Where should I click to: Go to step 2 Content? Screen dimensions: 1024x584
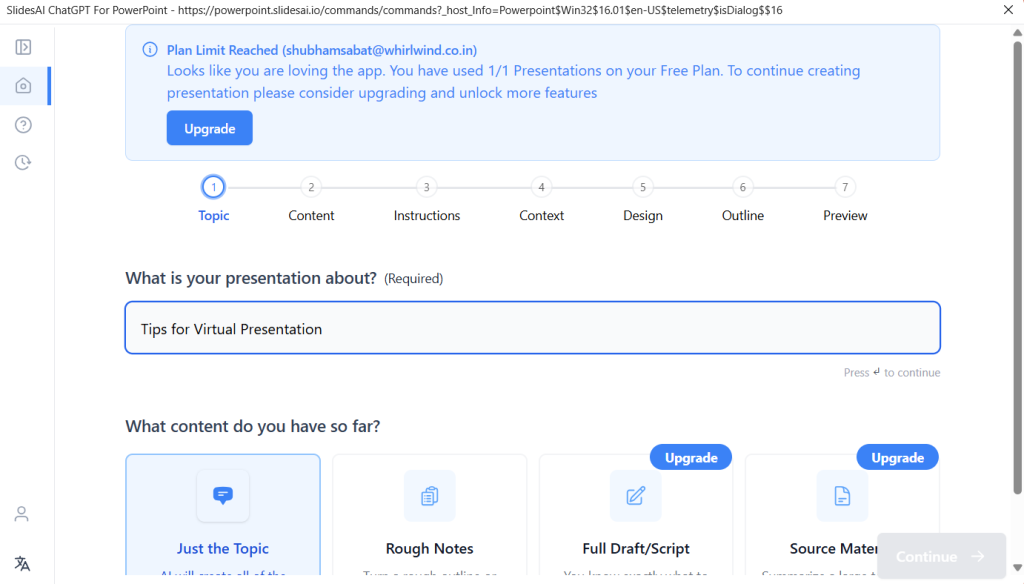[x=311, y=187]
